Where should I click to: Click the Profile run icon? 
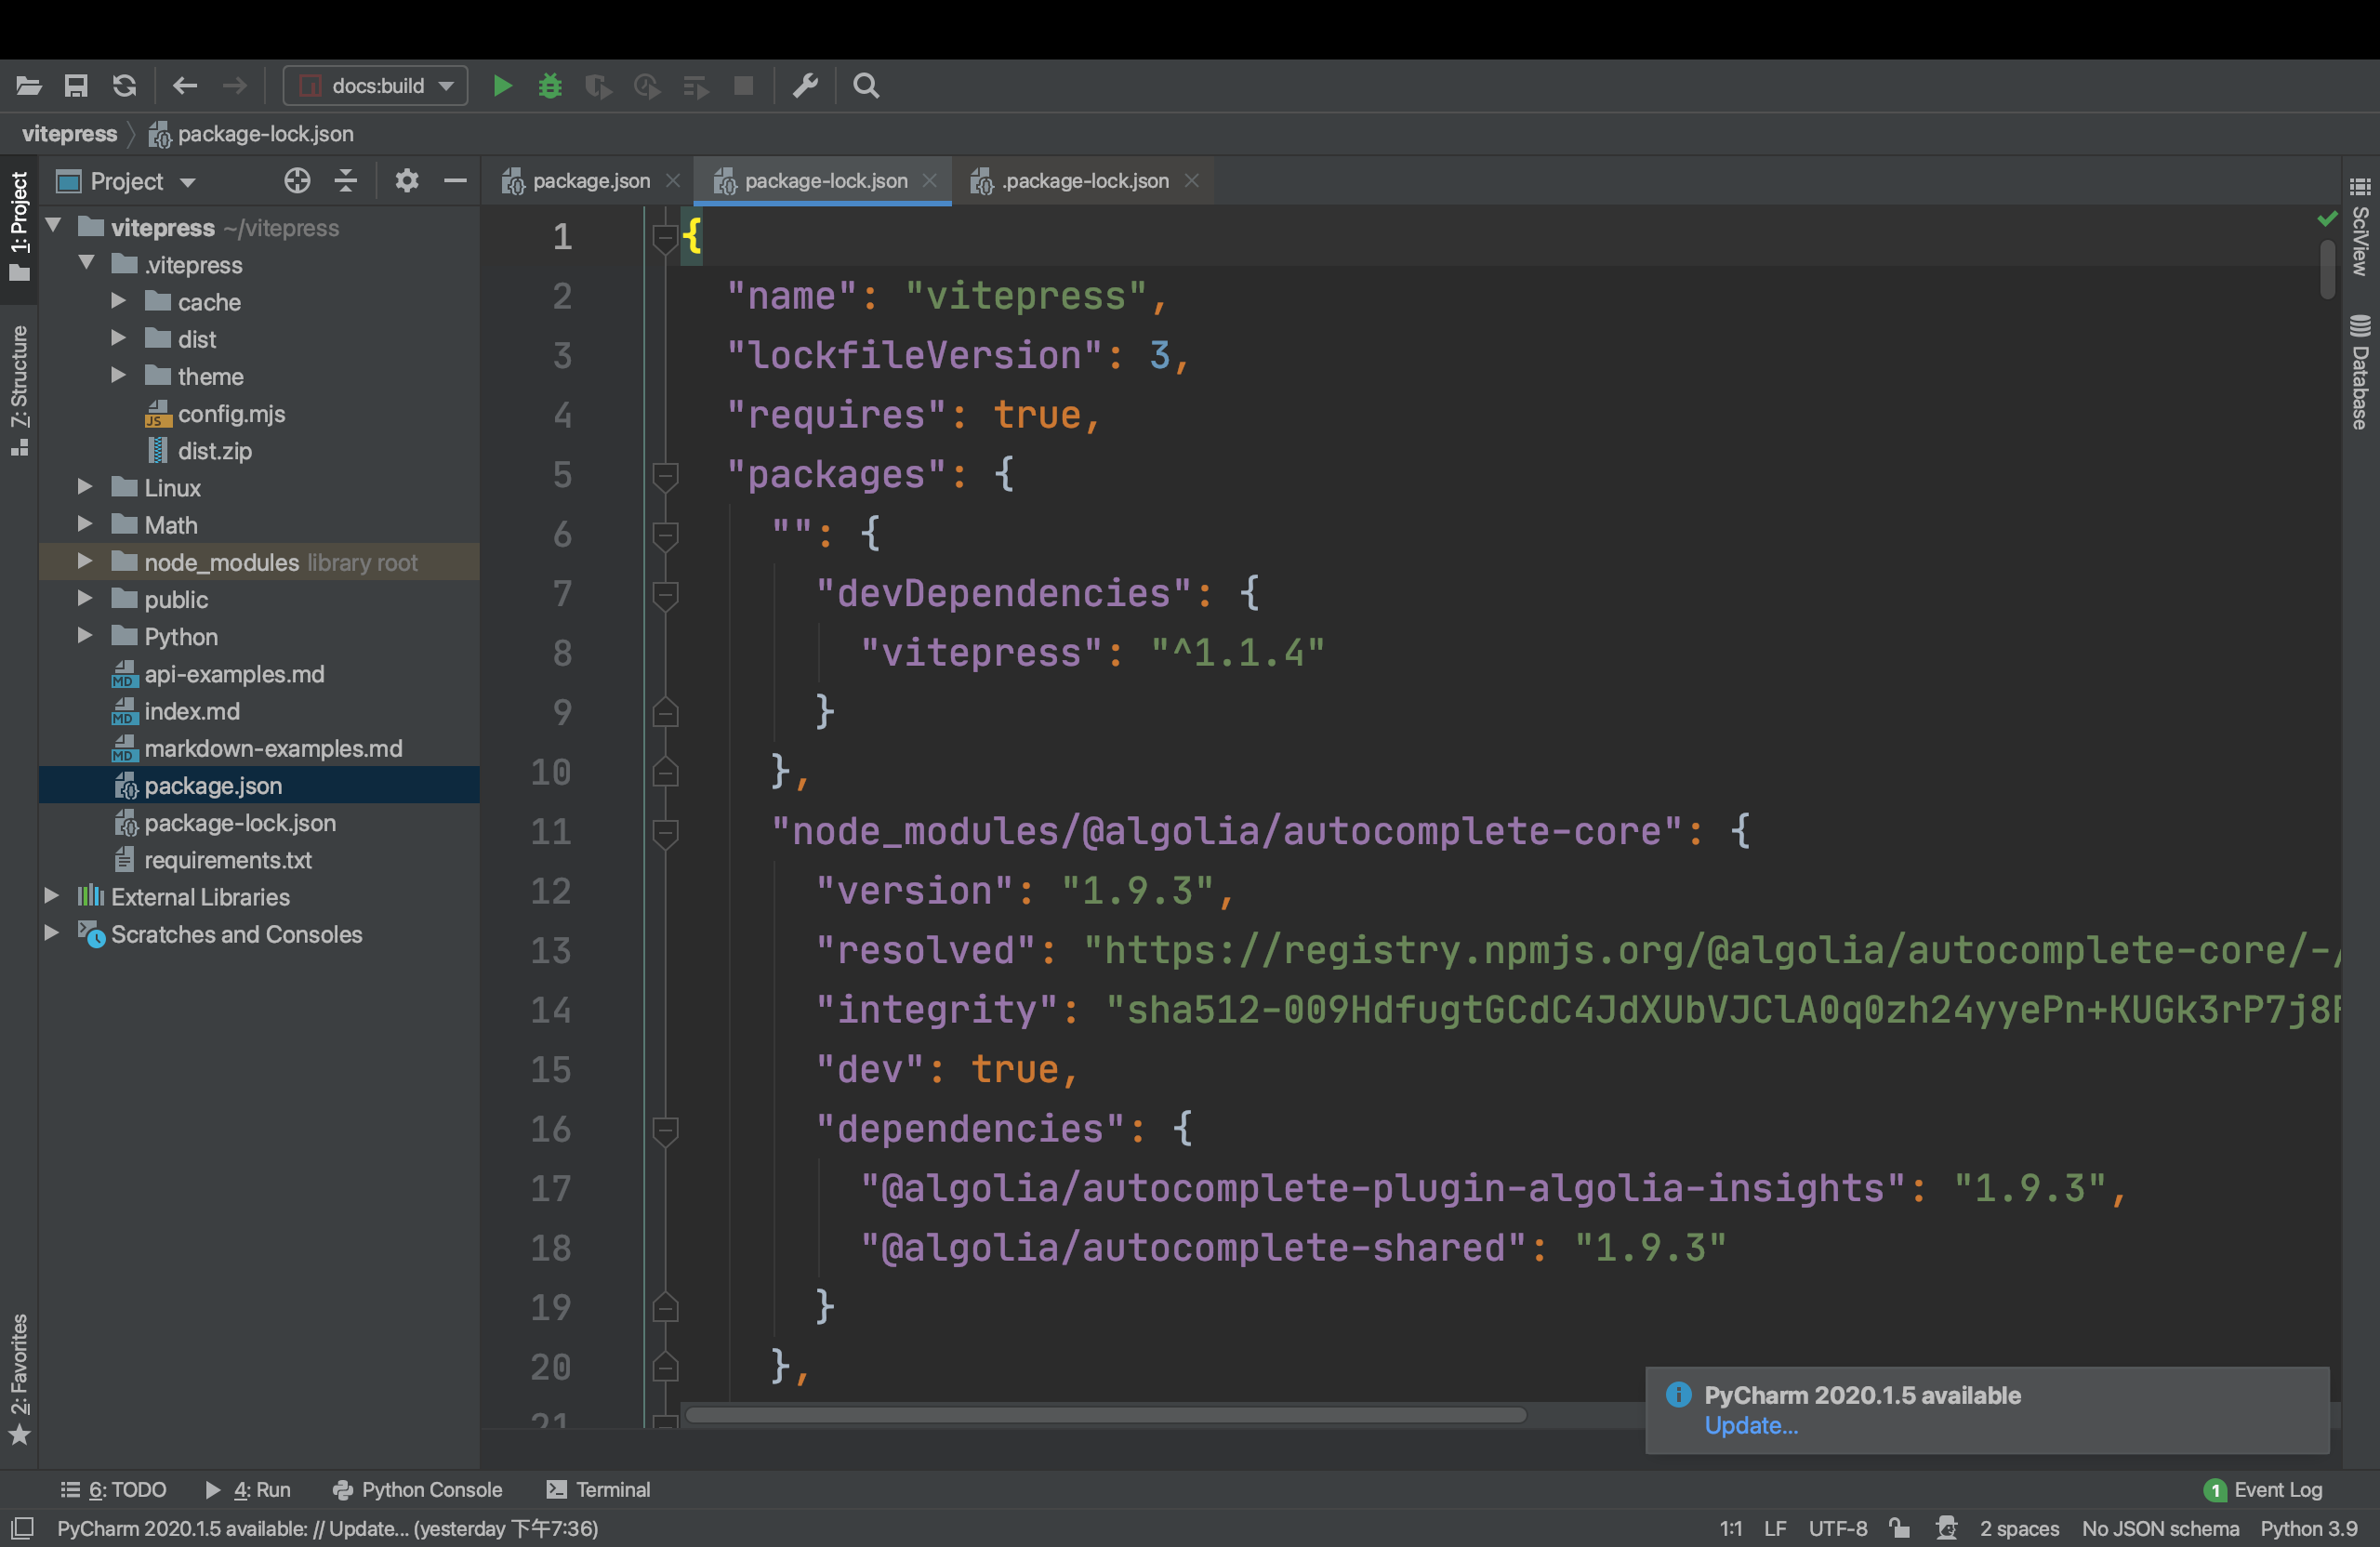click(x=647, y=86)
